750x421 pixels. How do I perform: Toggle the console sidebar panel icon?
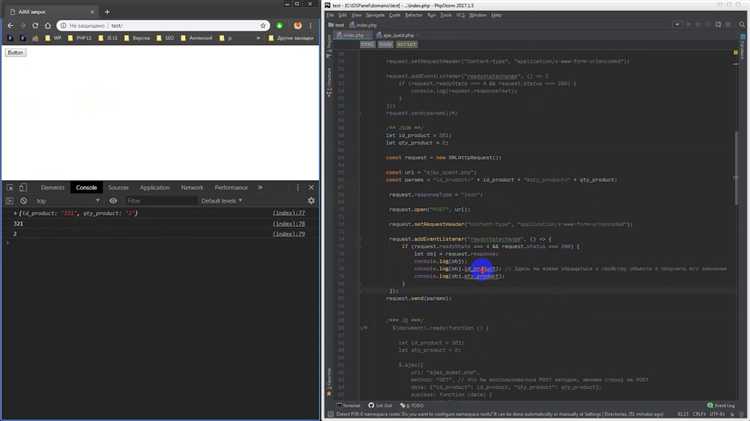click(x=9, y=201)
